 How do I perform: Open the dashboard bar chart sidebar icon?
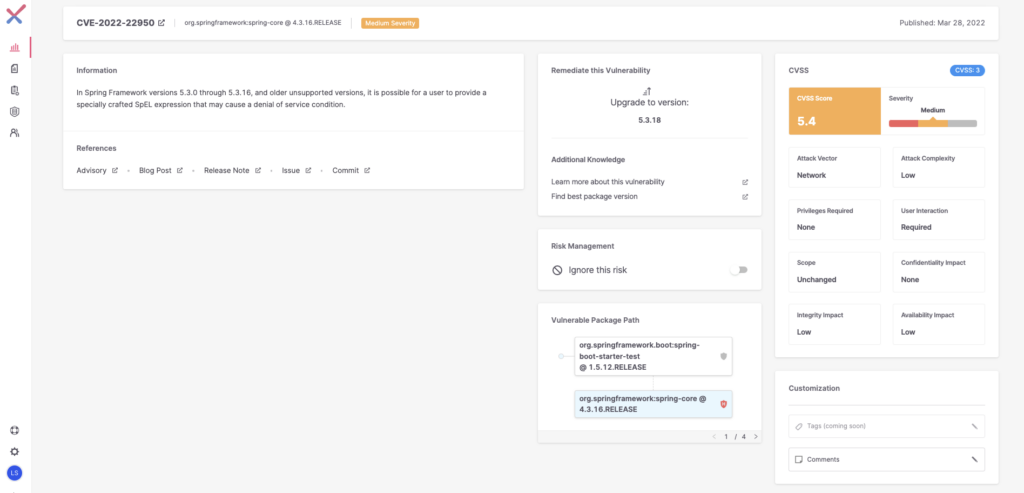(x=15, y=48)
